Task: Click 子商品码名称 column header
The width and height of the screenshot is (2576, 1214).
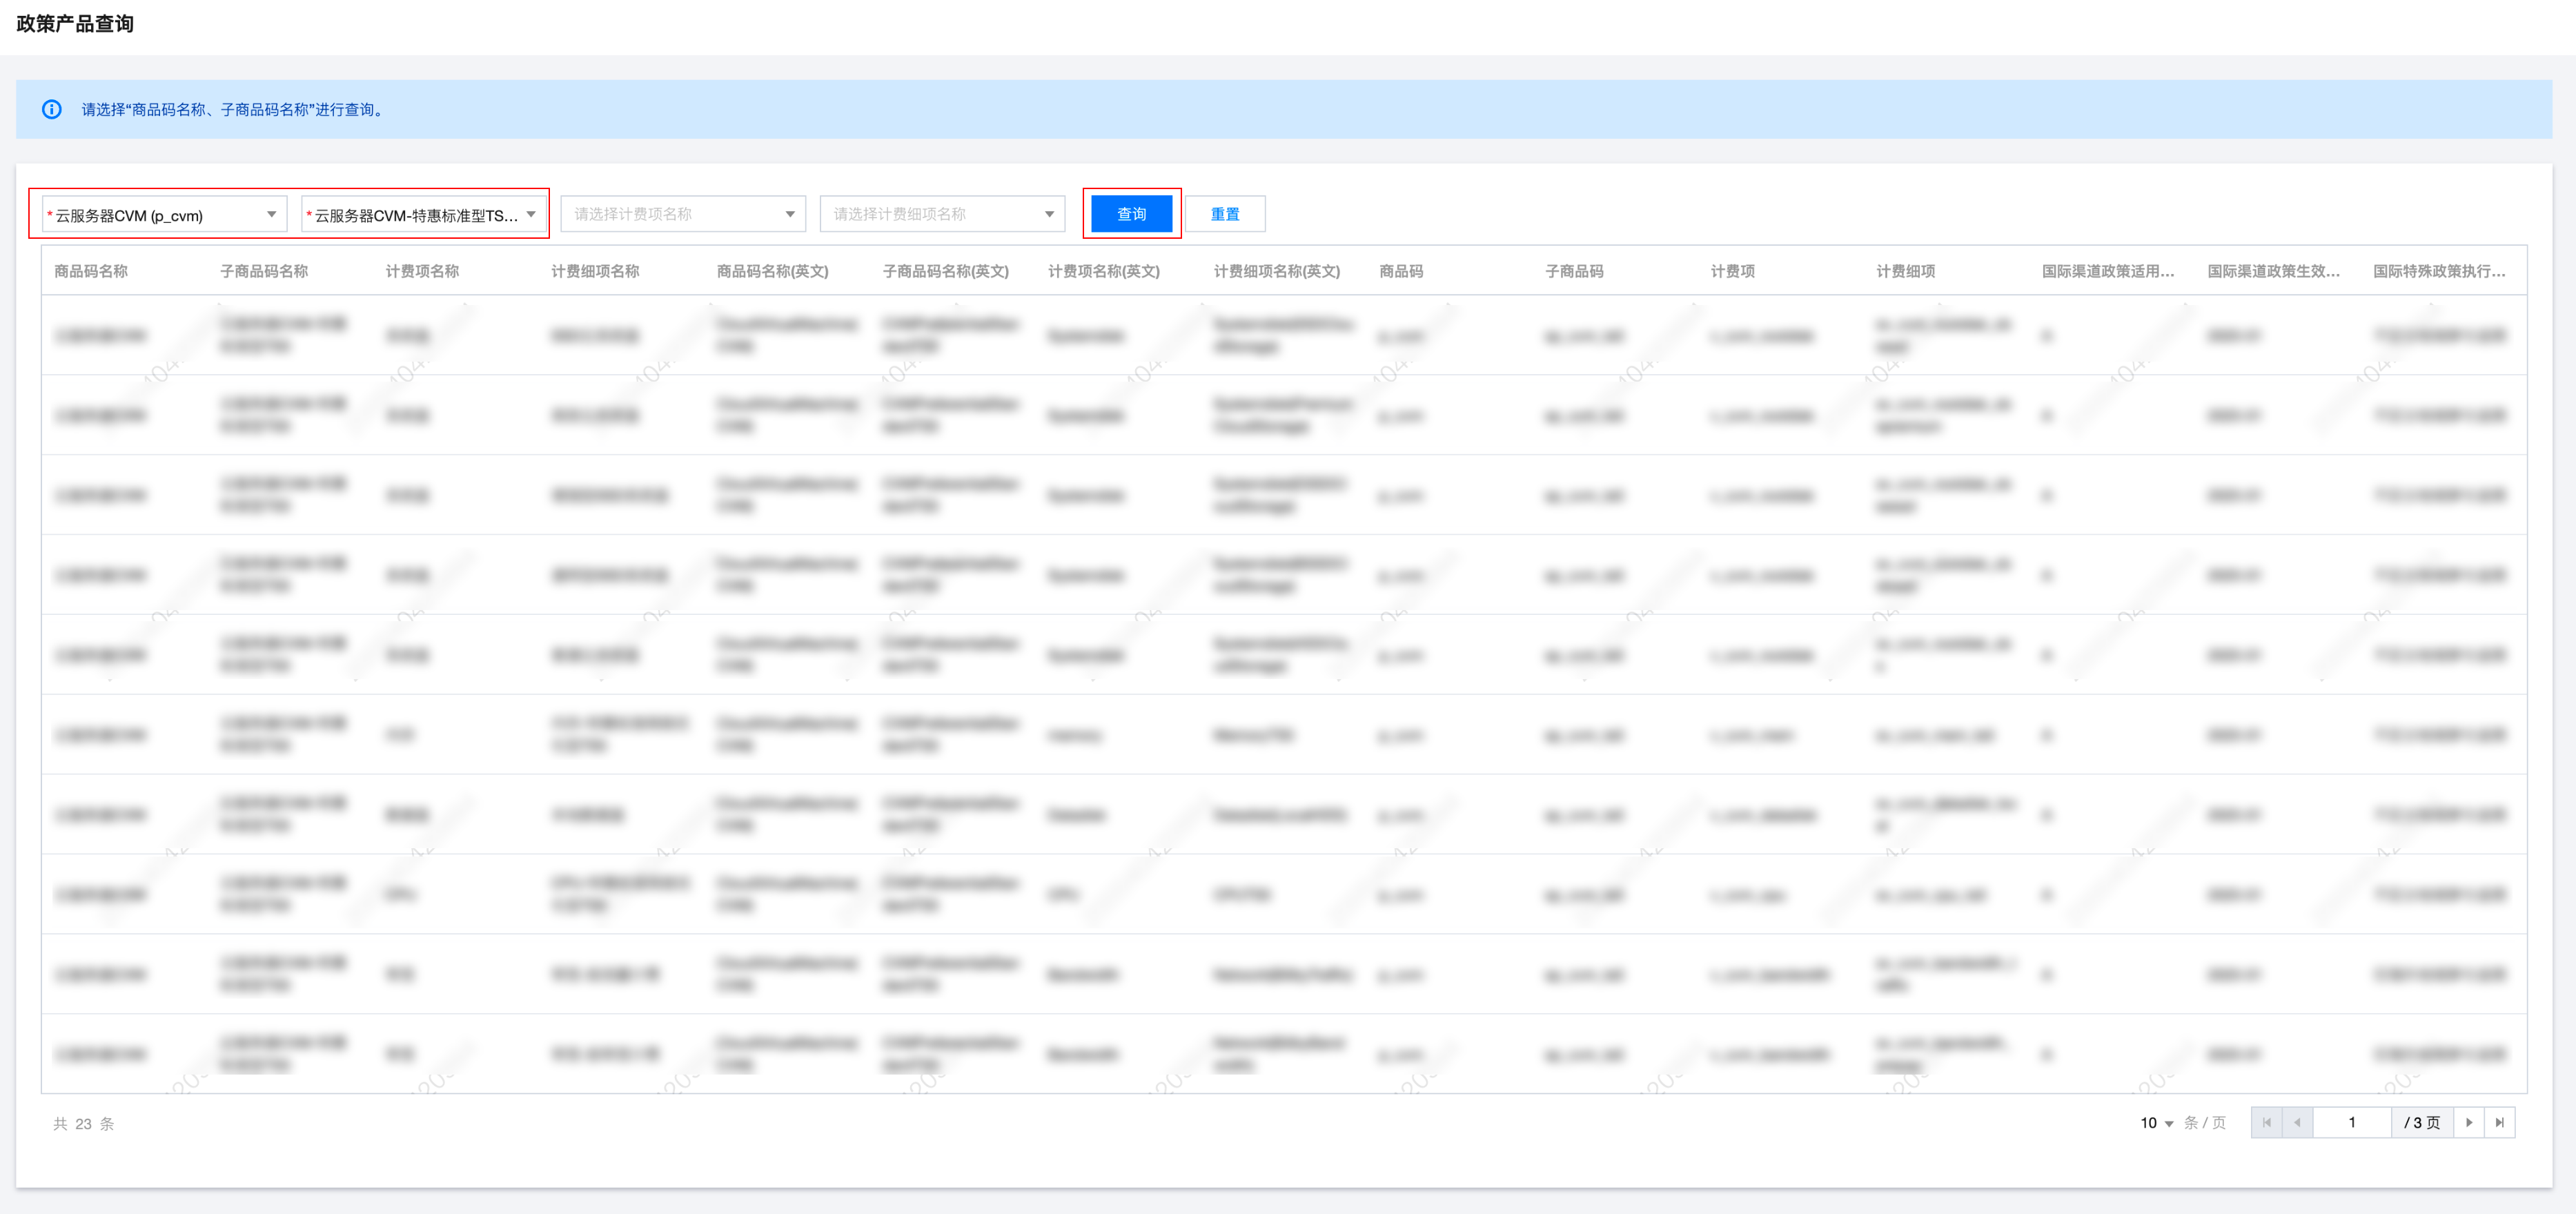Action: pos(264,271)
